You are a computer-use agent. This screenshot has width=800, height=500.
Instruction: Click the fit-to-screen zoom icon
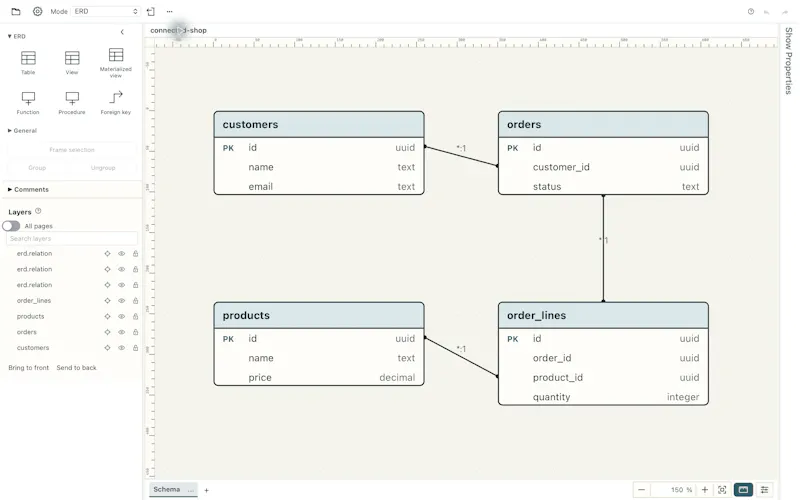pyautogui.click(x=722, y=490)
